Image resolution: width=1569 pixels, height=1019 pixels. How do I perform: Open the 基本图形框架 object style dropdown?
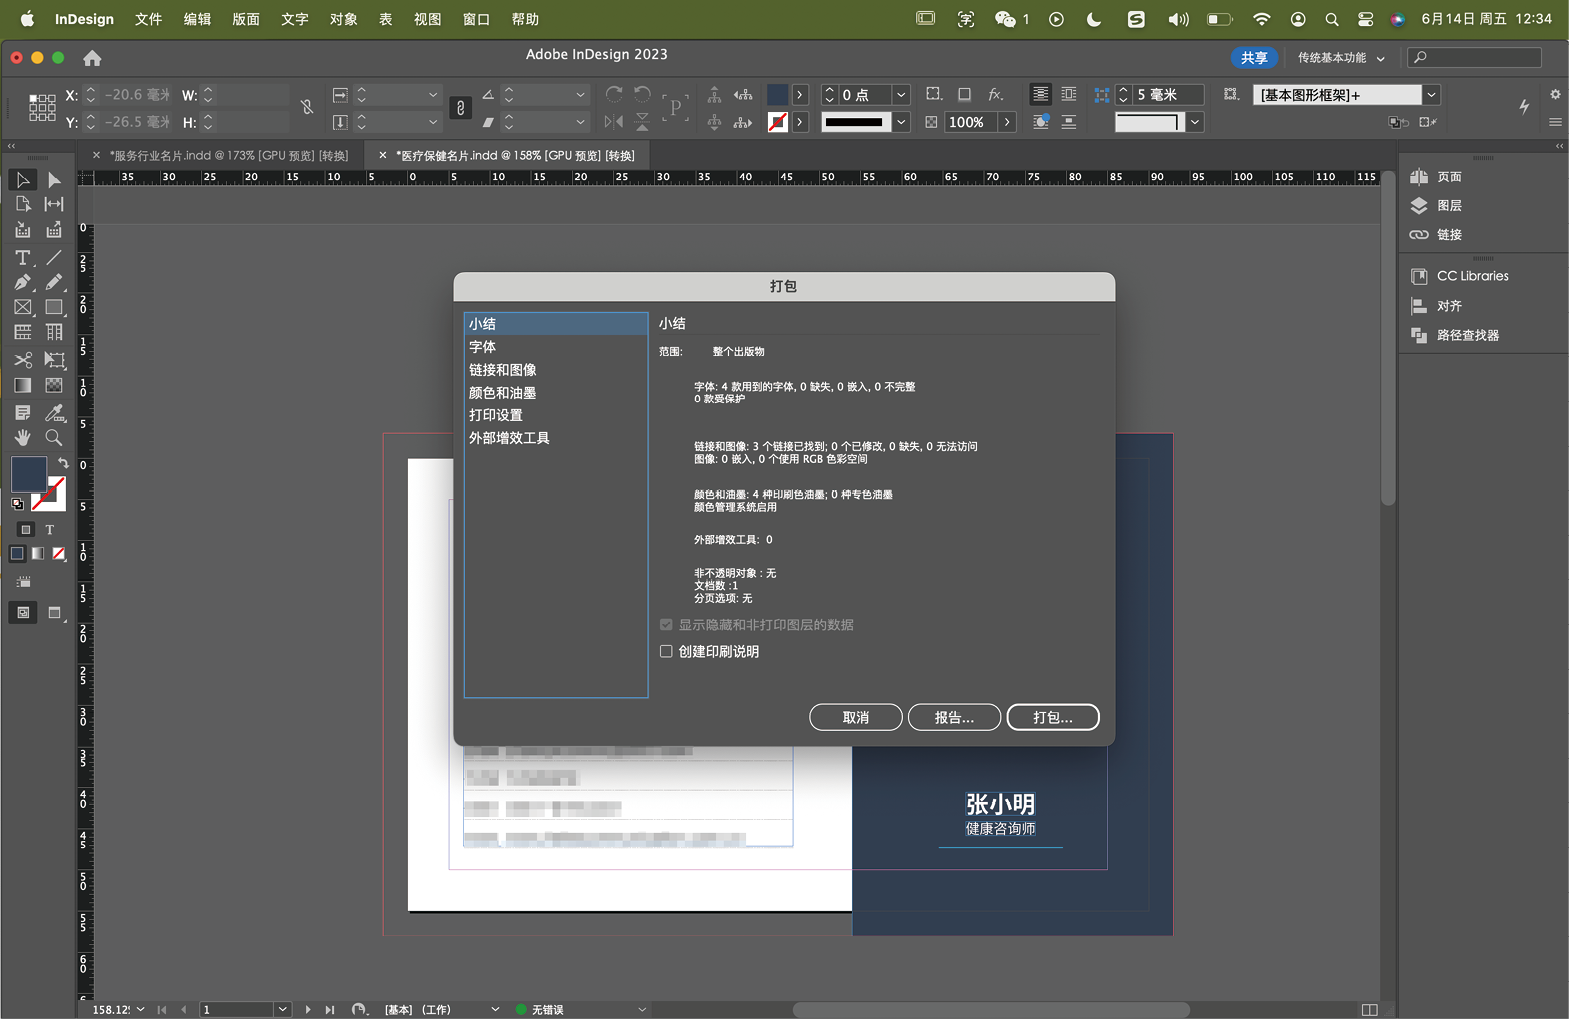tap(1431, 95)
